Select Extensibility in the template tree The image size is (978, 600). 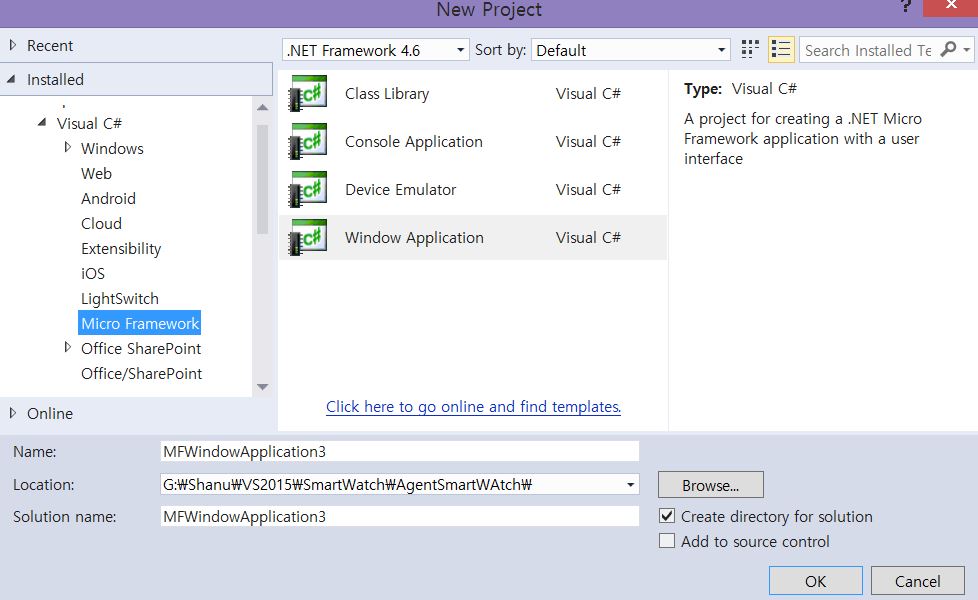point(121,248)
